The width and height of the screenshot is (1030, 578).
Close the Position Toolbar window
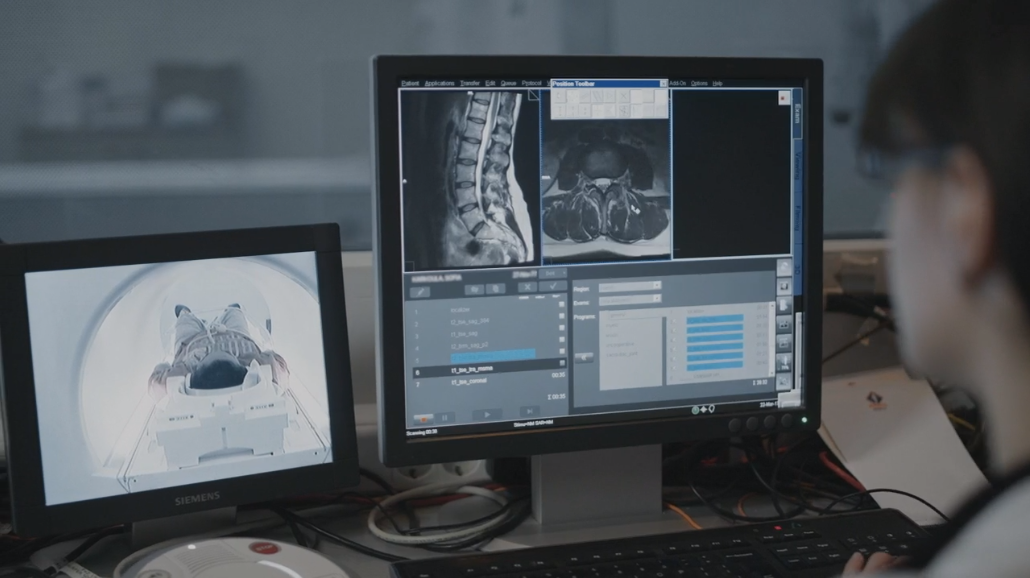[x=663, y=83]
